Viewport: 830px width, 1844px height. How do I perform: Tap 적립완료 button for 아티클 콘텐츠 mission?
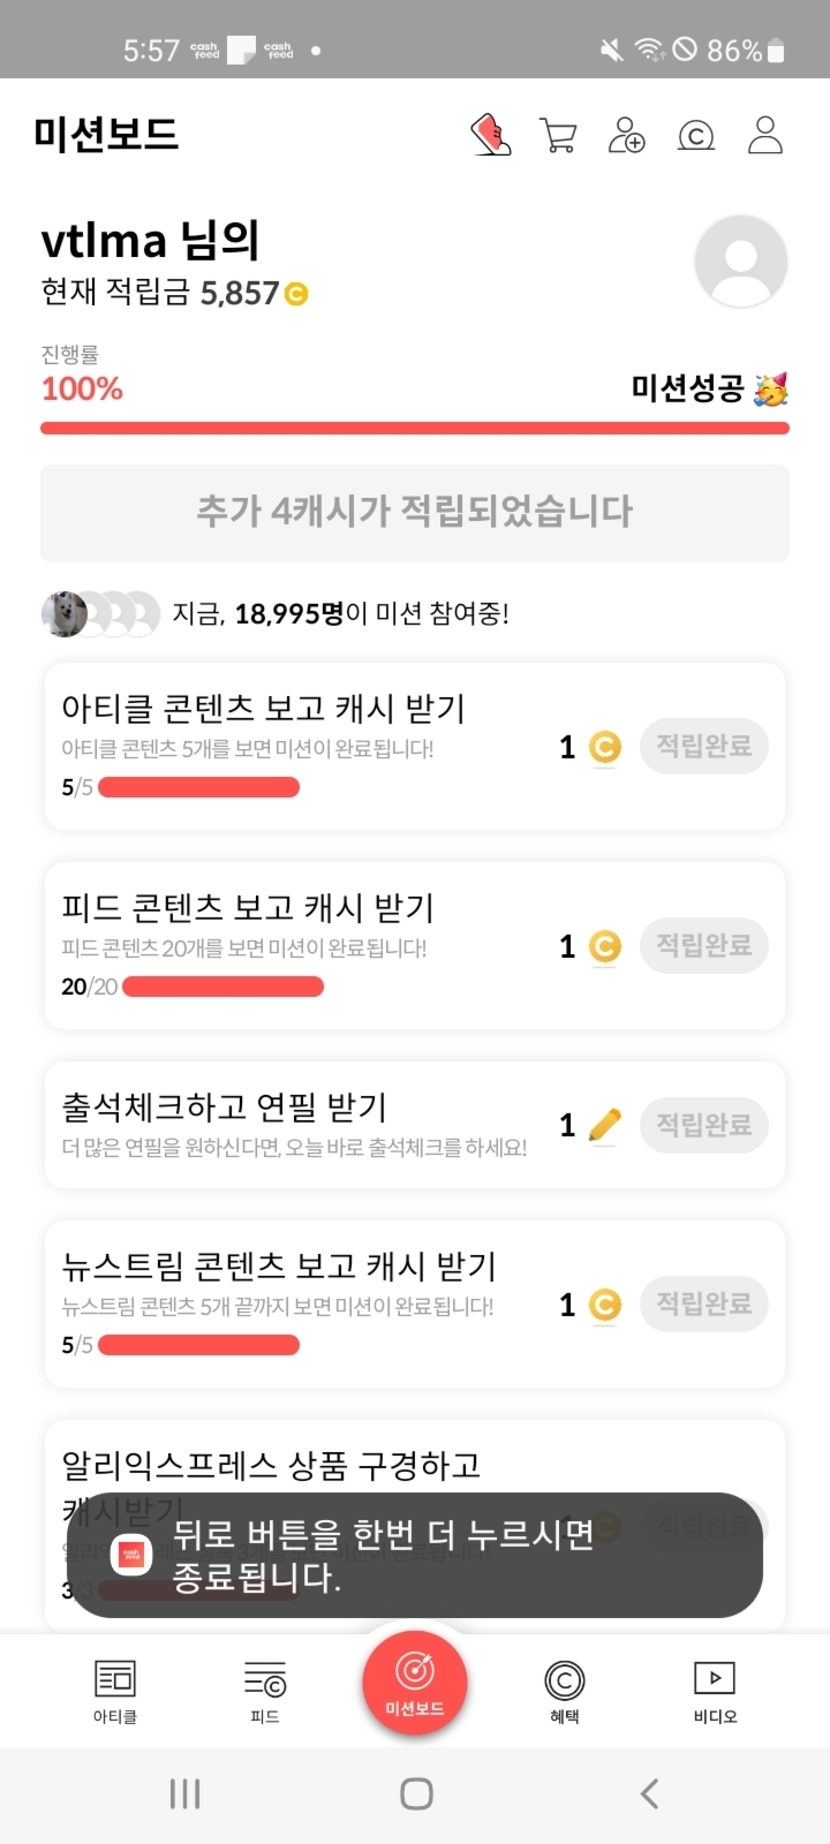704,746
